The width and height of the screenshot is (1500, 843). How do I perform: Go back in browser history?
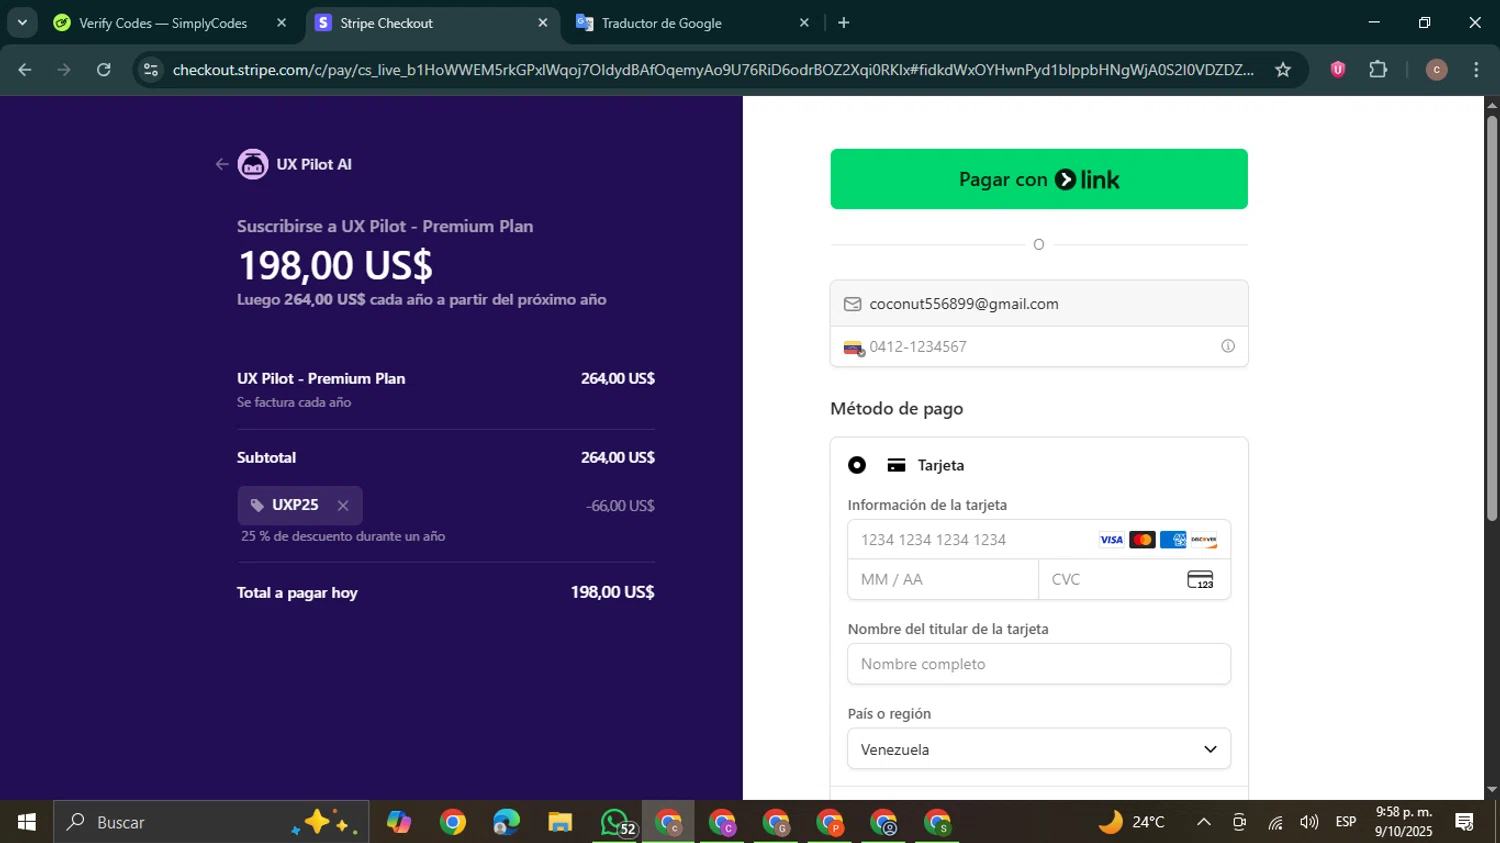[x=25, y=69]
